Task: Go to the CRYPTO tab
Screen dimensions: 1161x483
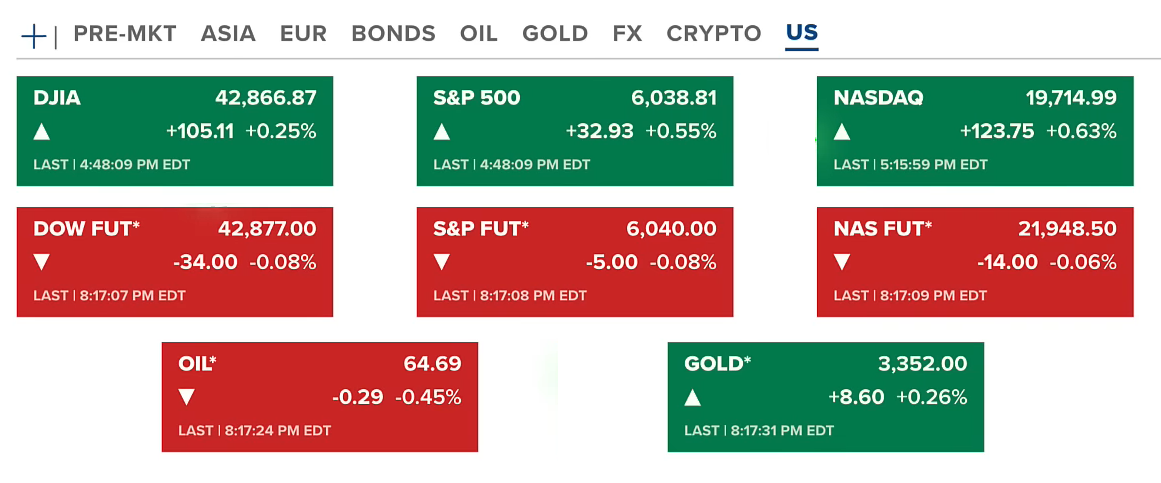Action: [714, 34]
